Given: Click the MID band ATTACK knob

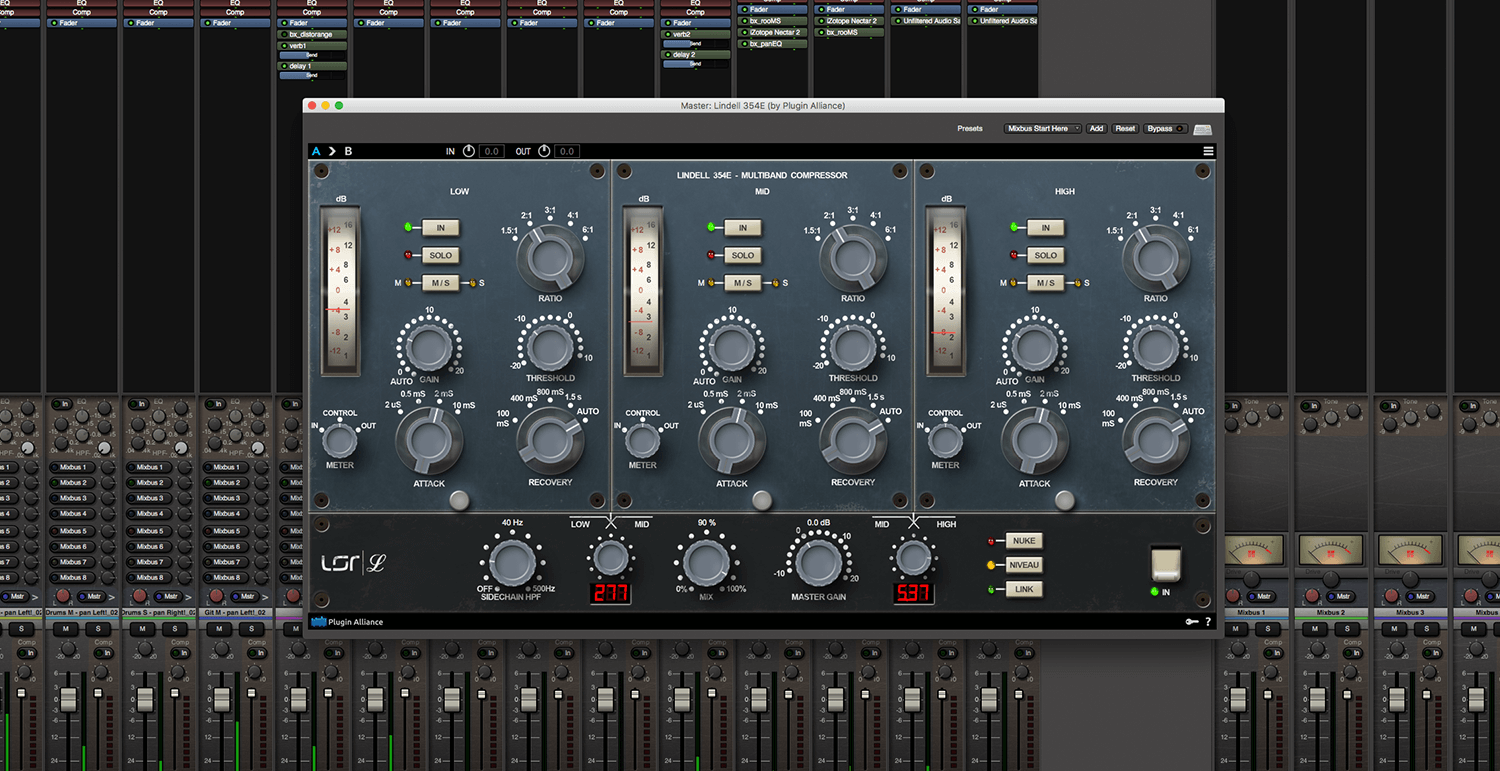Looking at the screenshot, I should pyautogui.click(x=732, y=441).
